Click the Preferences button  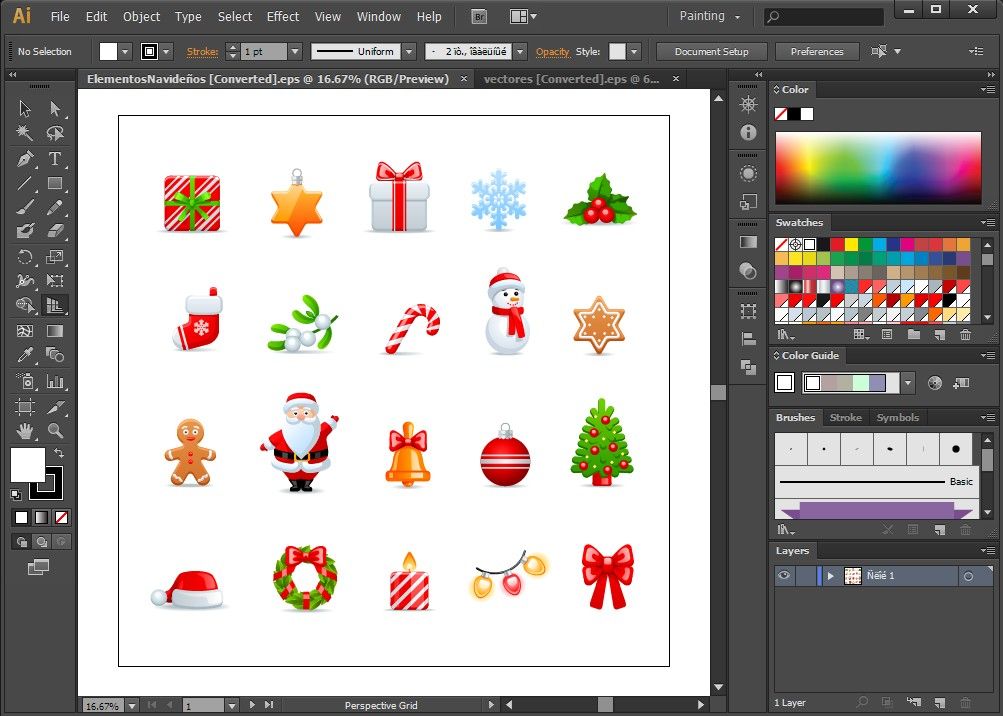coord(817,52)
